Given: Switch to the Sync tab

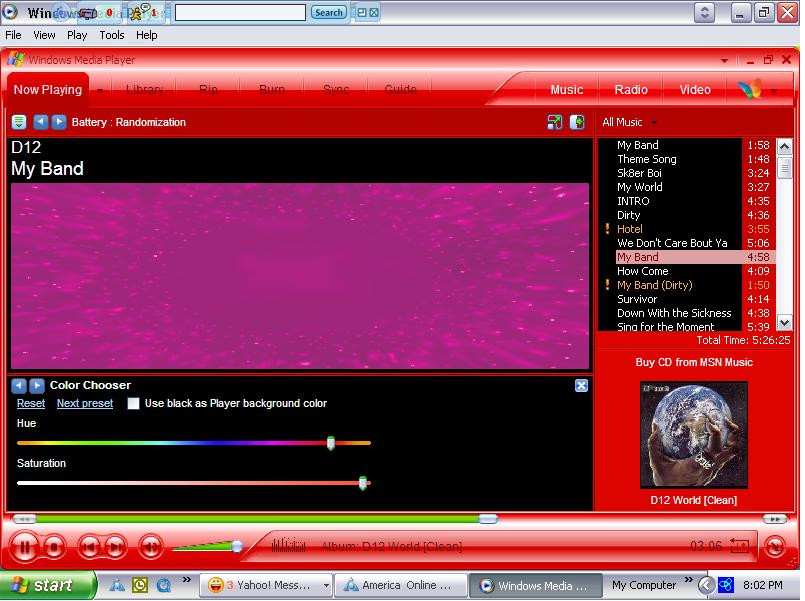Looking at the screenshot, I should click(x=336, y=90).
